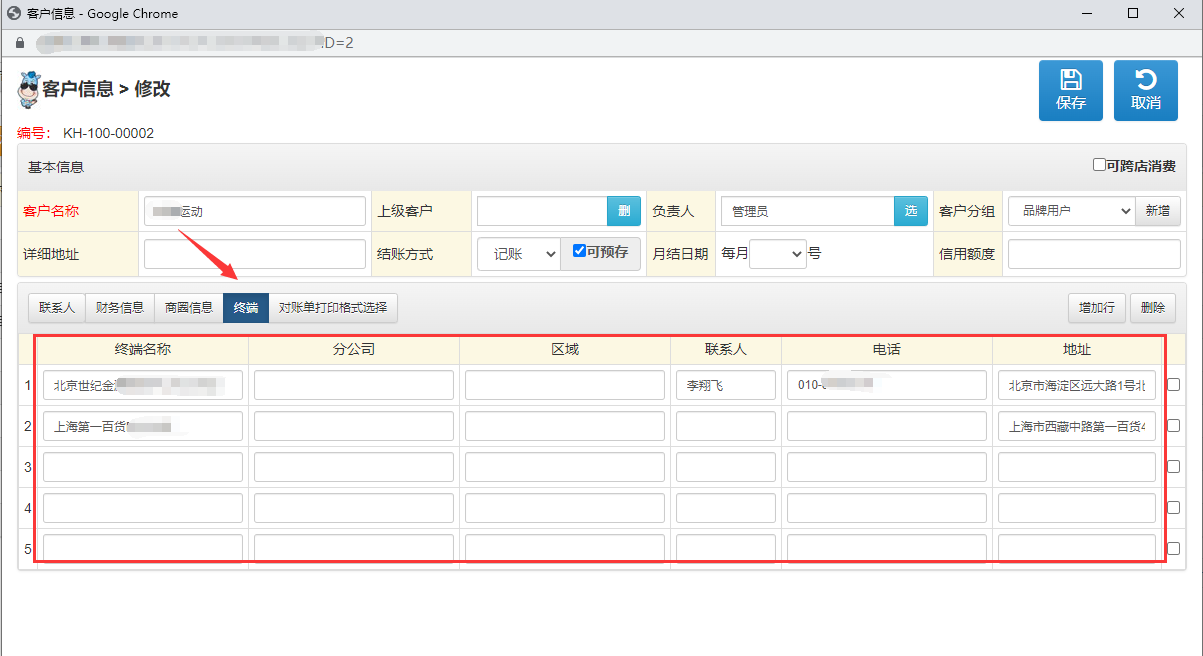The height and width of the screenshot is (656, 1203).
Task: Click row 2 联系人 input field
Action: [726, 426]
